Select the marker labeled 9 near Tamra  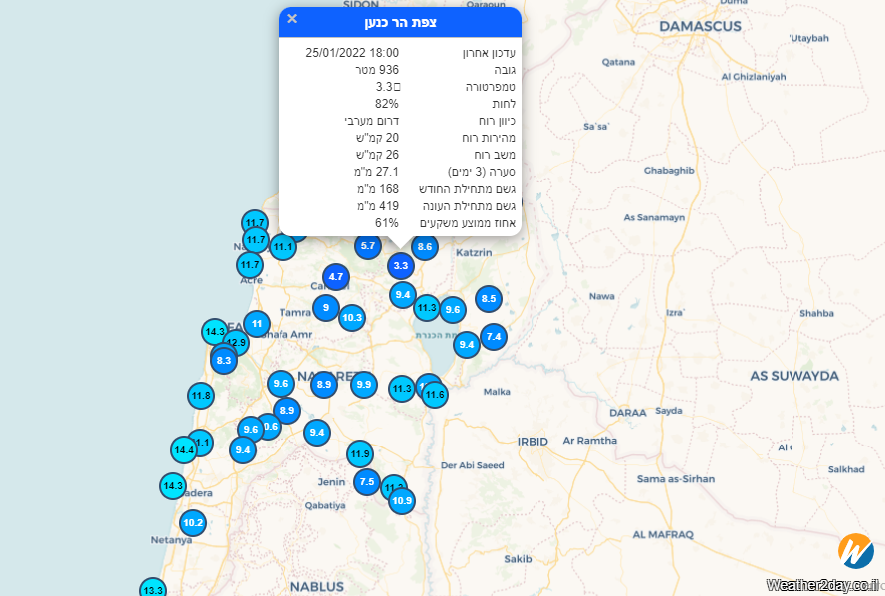[326, 308]
